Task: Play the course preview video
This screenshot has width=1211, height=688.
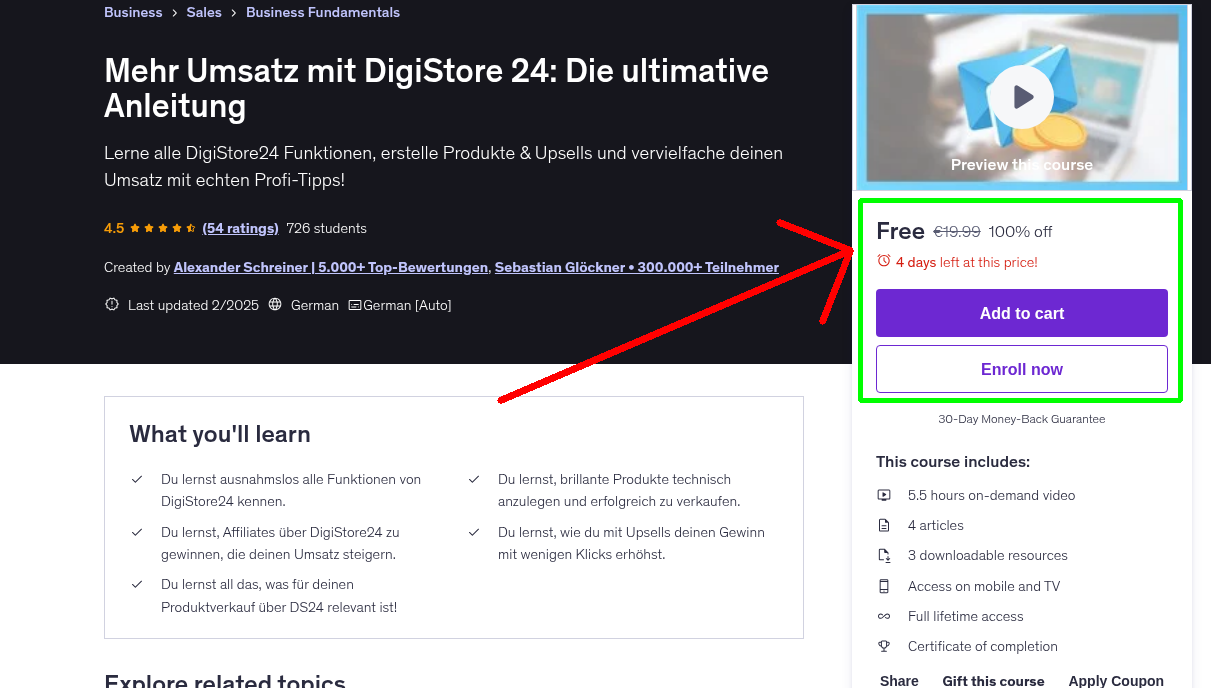Action: 1022,97
